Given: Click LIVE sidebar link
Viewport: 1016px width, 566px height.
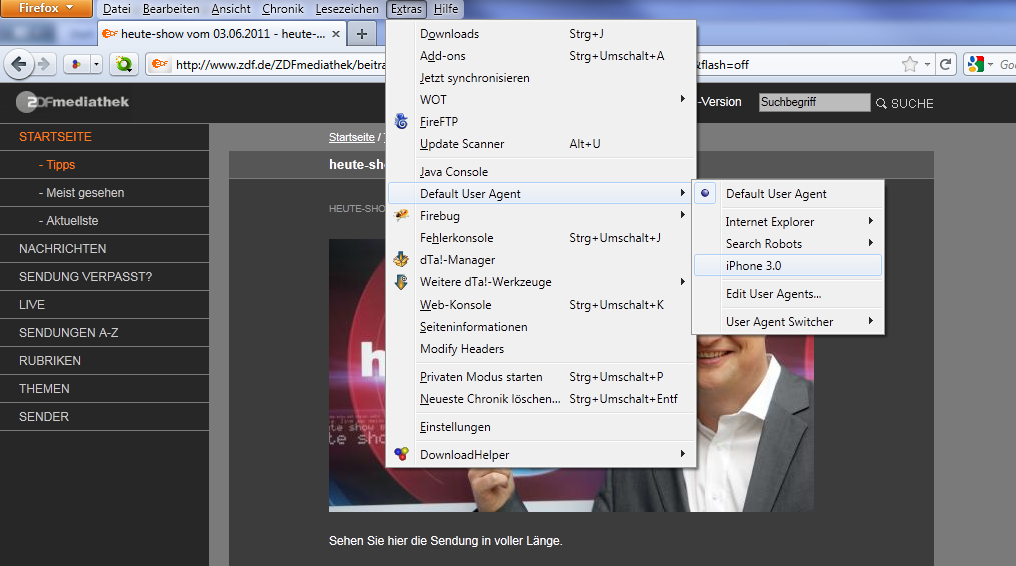Looking at the screenshot, I should [32, 304].
